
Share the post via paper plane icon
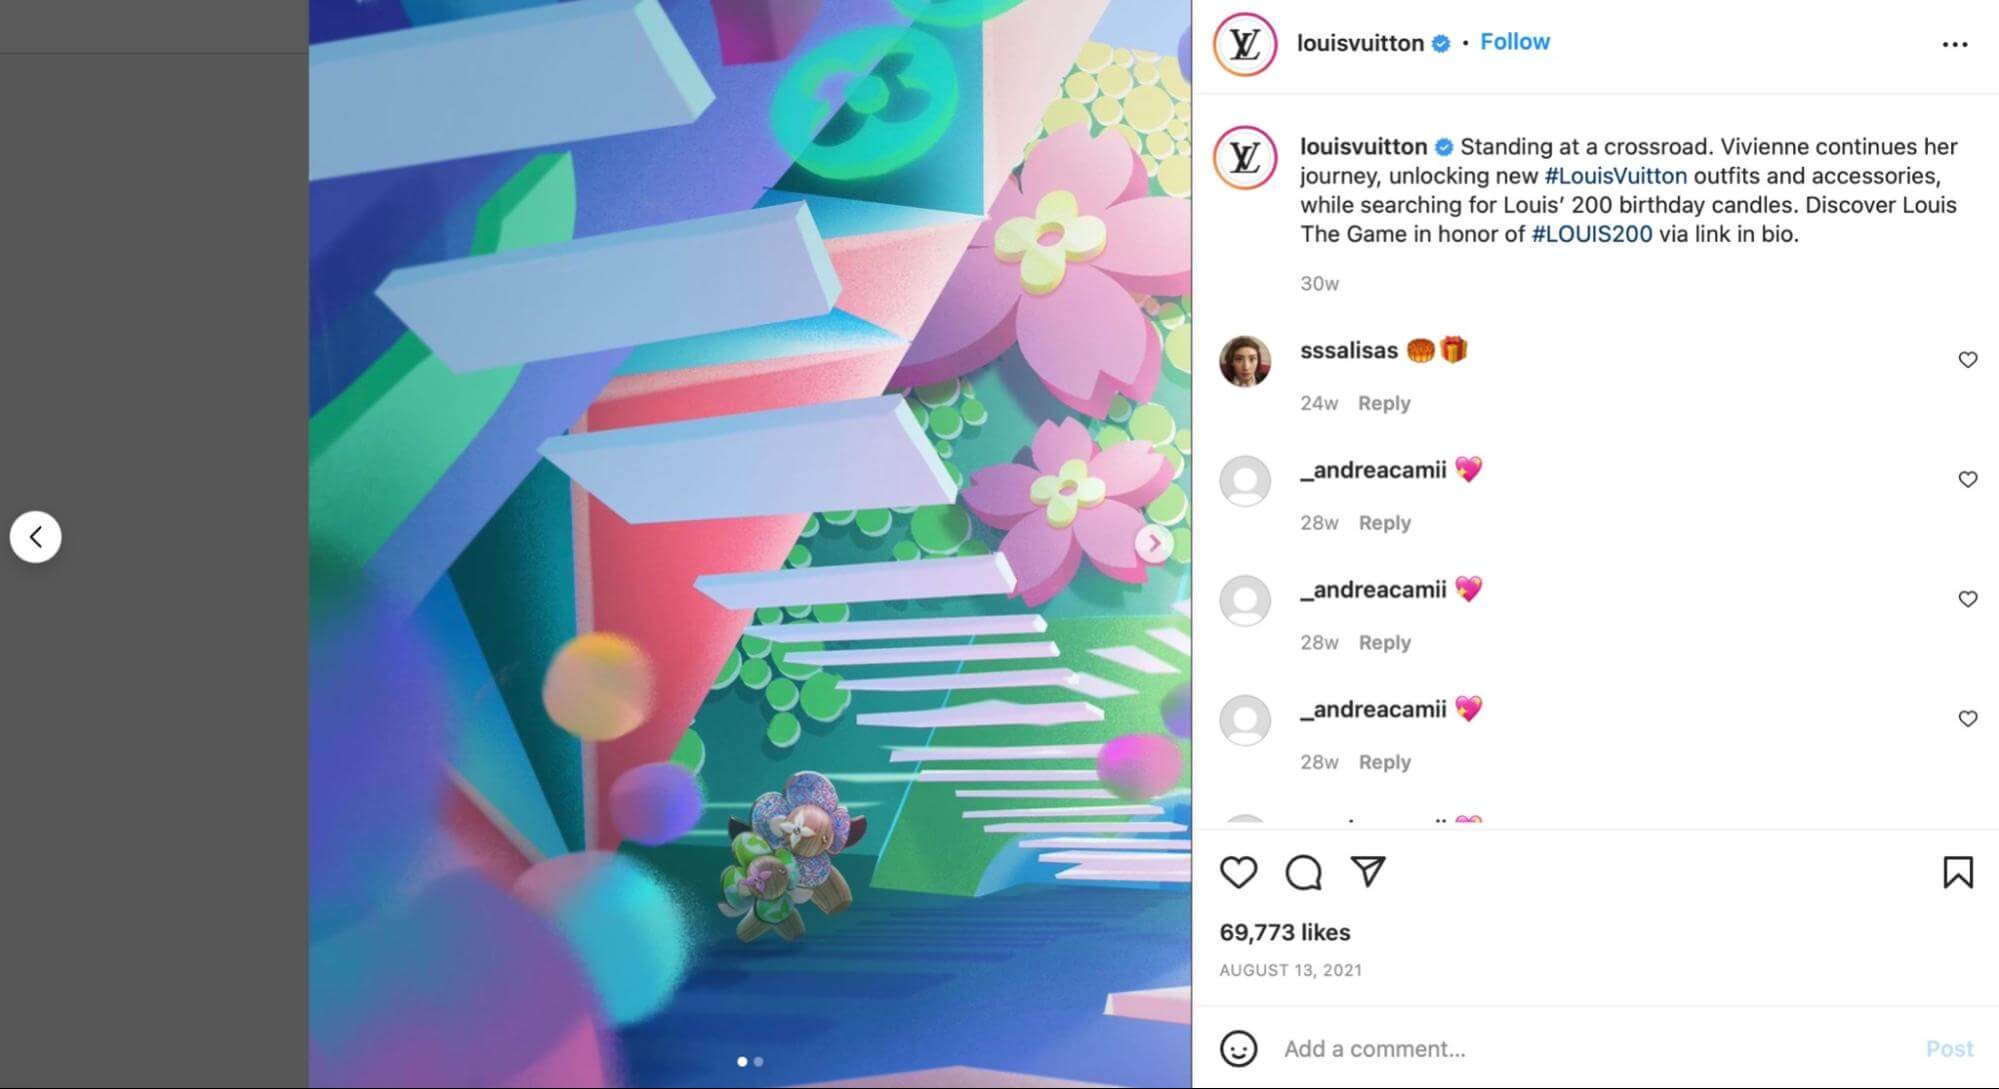1367,871
